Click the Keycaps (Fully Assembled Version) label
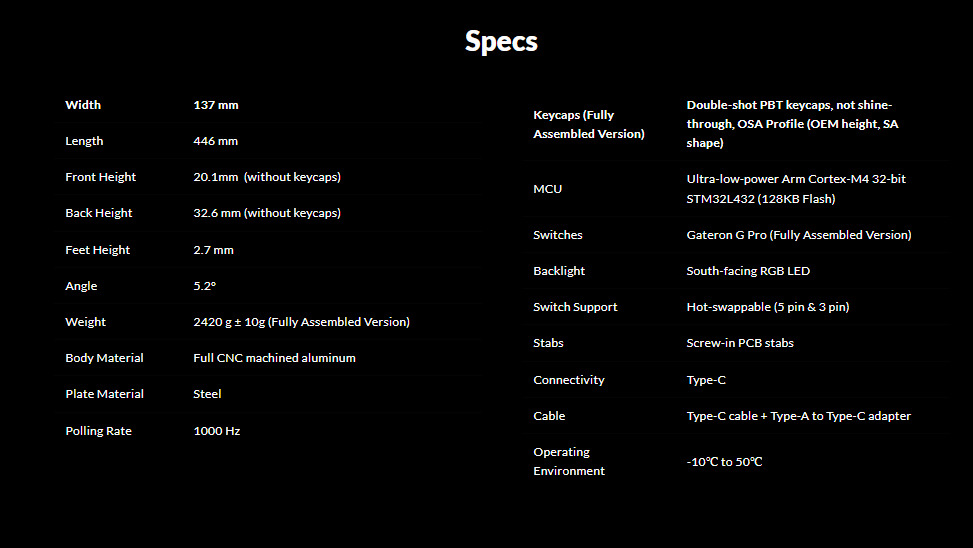Viewport: 973px width, 548px height. point(588,124)
